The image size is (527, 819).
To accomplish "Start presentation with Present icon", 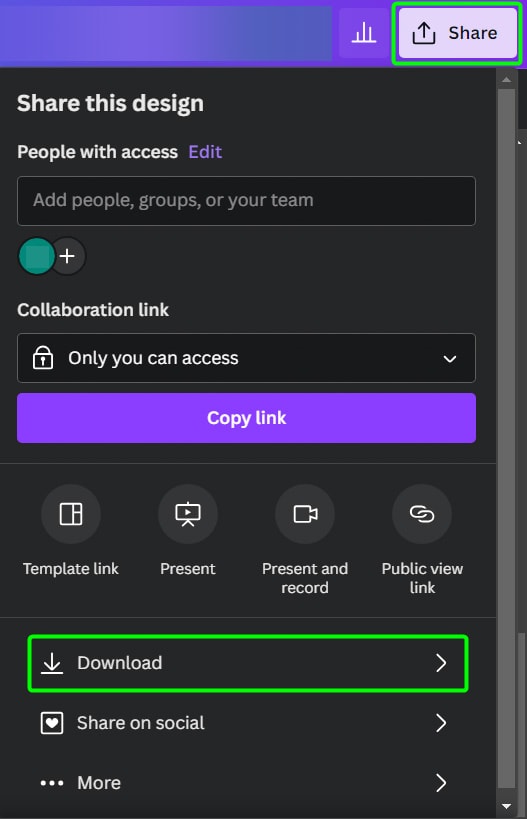I will tap(188, 514).
